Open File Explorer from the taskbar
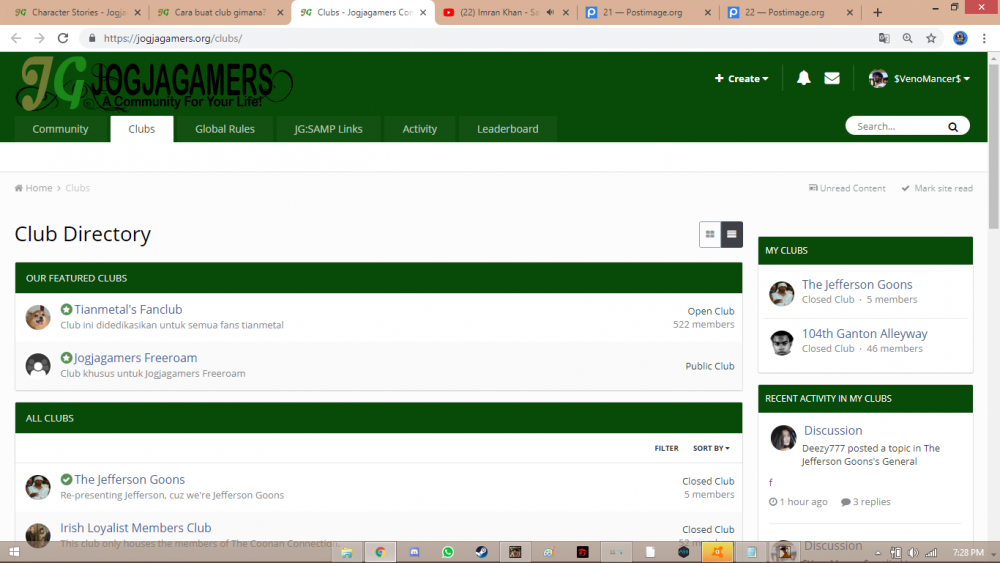Viewport: 1000px width, 563px height. (x=346, y=552)
